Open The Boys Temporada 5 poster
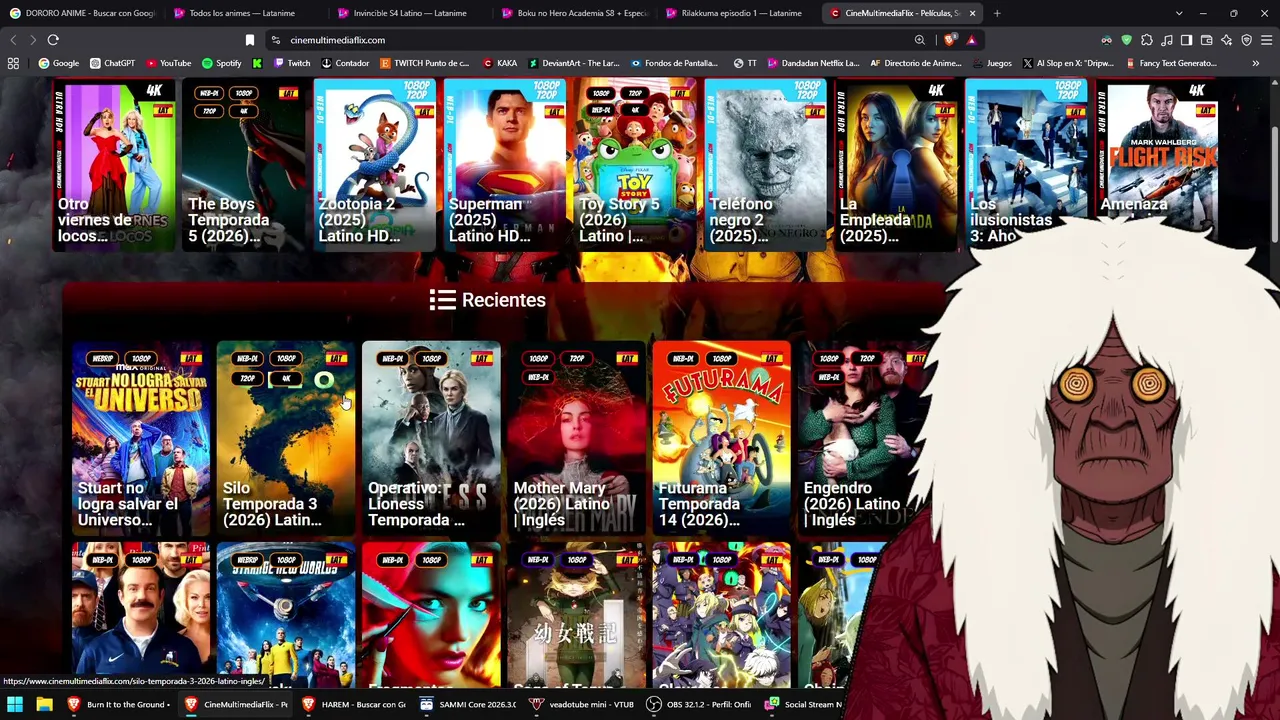This screenshot has height=720, width=1280. 244,165
